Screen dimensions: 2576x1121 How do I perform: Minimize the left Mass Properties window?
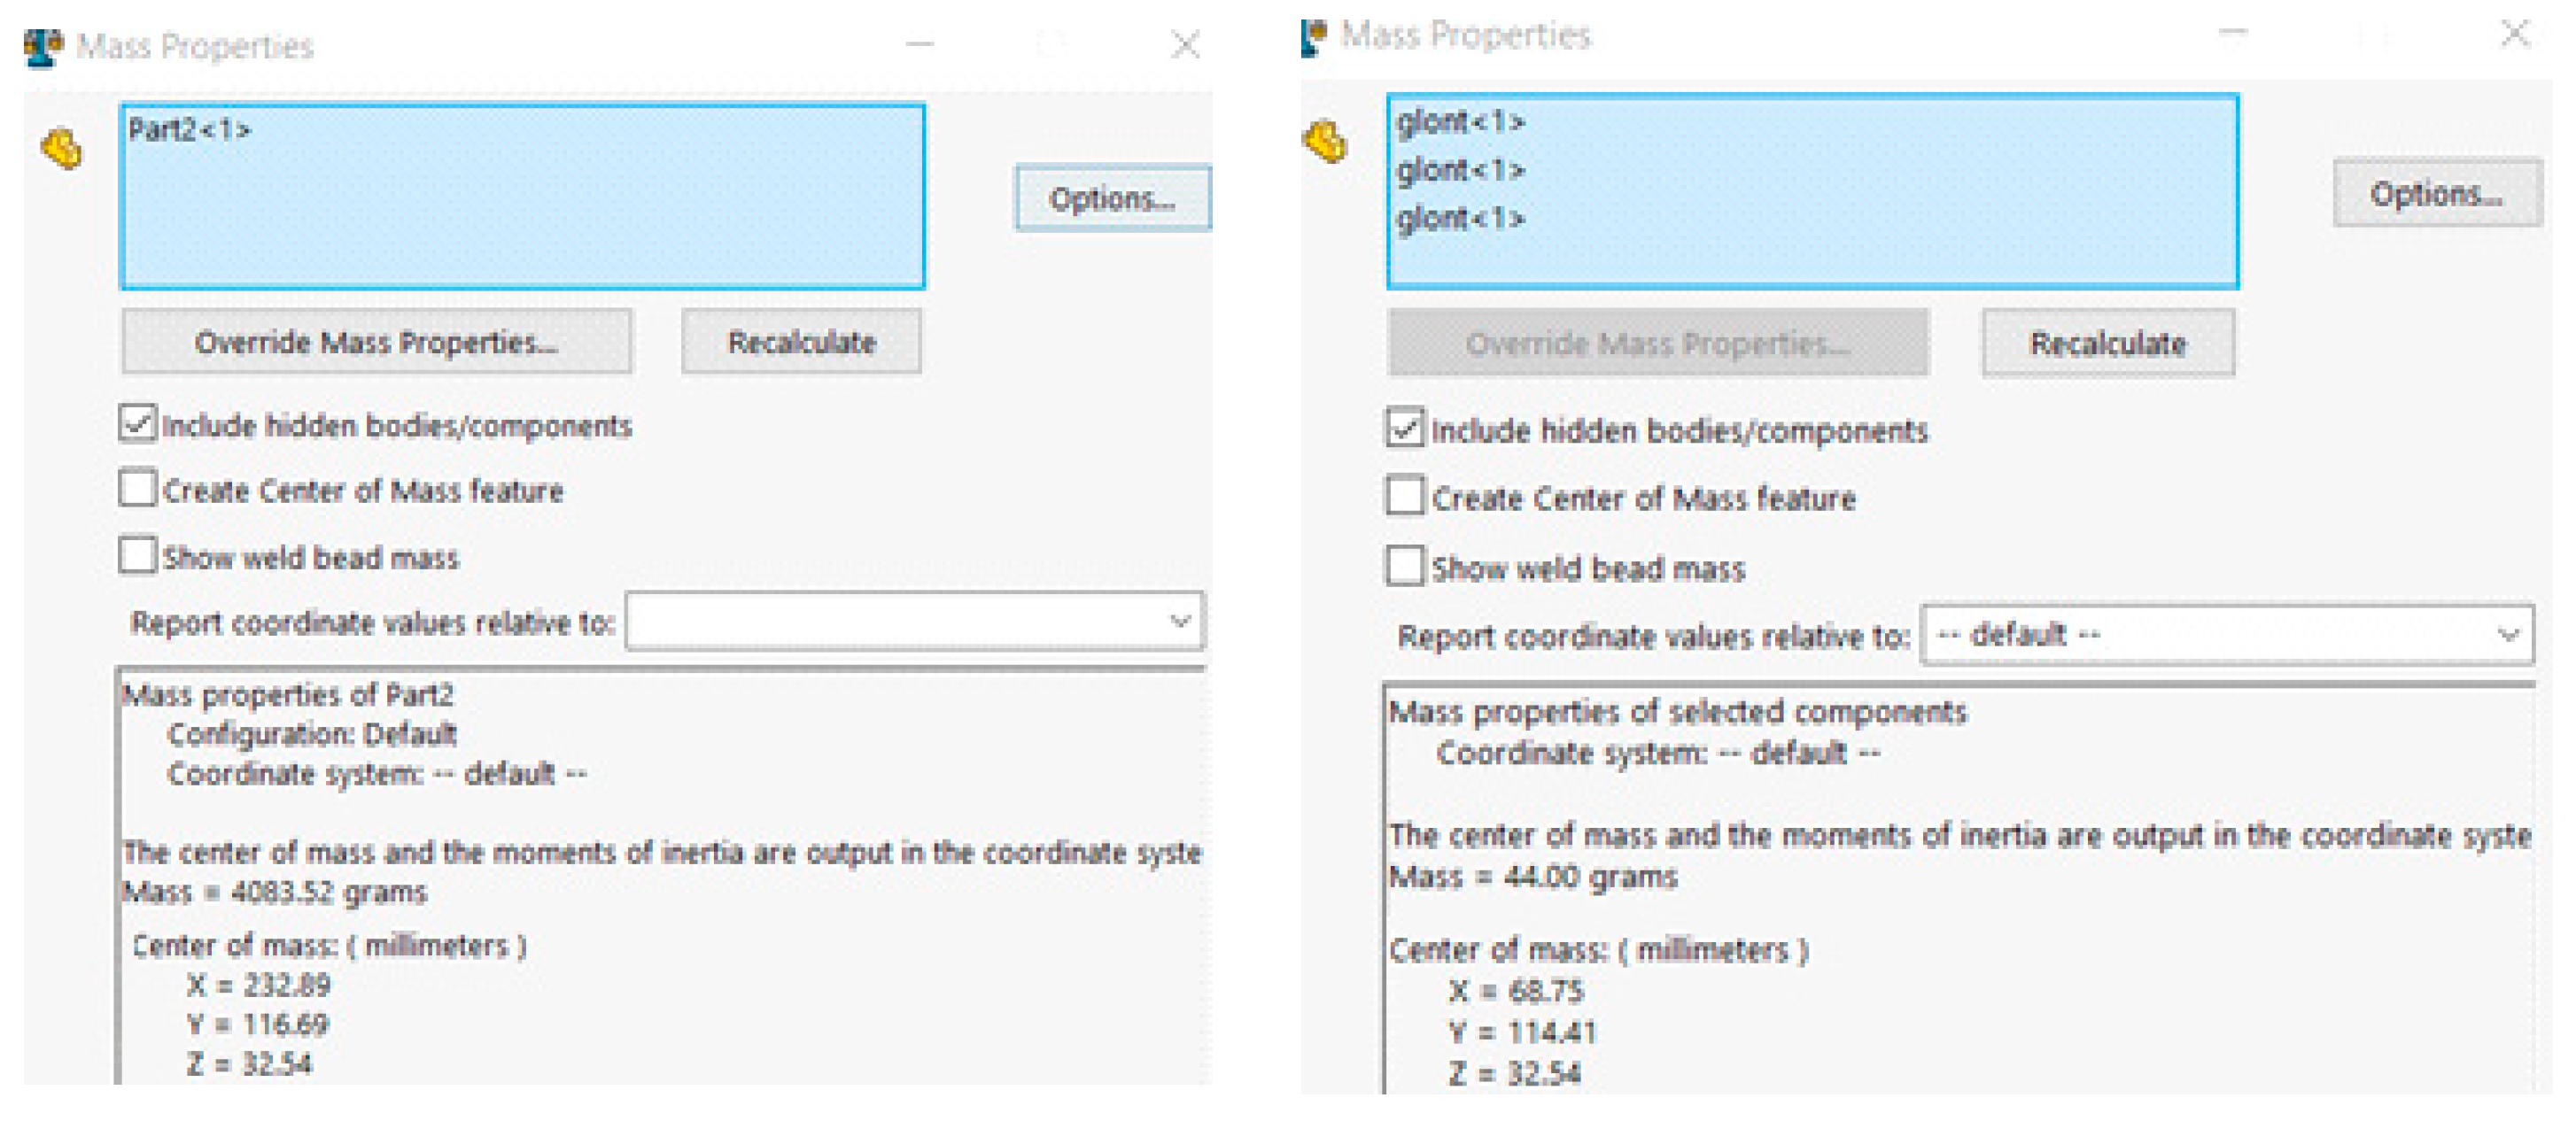(920, 45)
